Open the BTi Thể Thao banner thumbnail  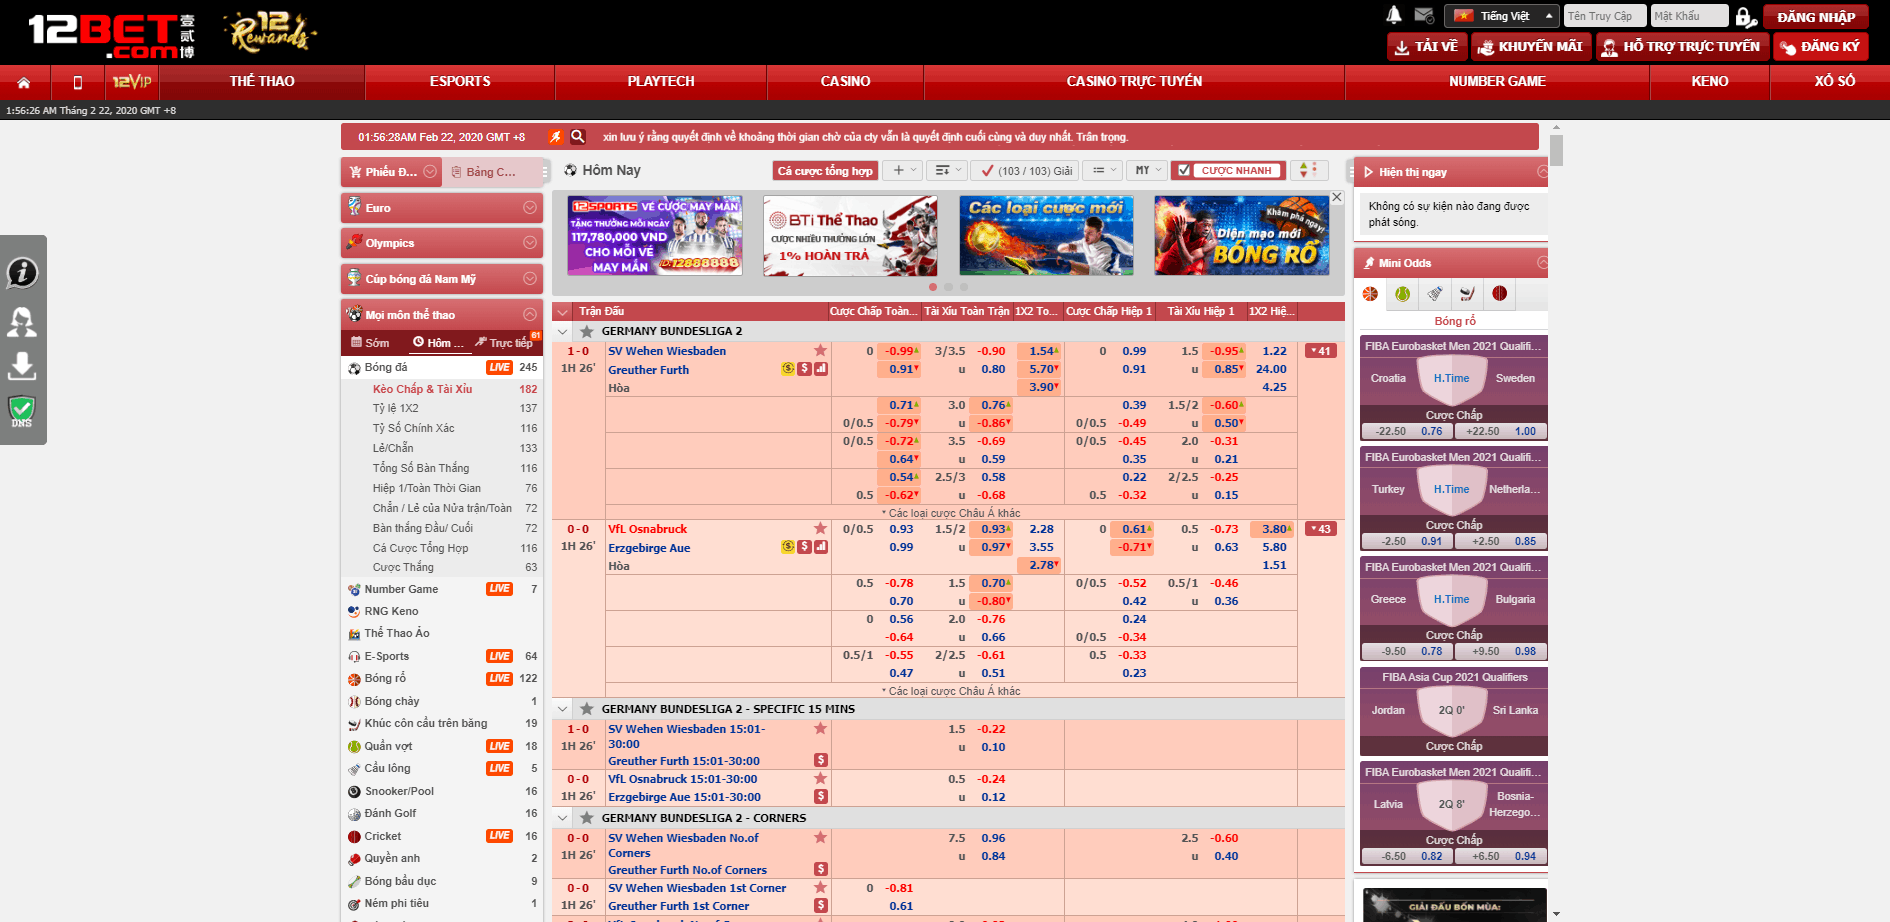[851, 236]
